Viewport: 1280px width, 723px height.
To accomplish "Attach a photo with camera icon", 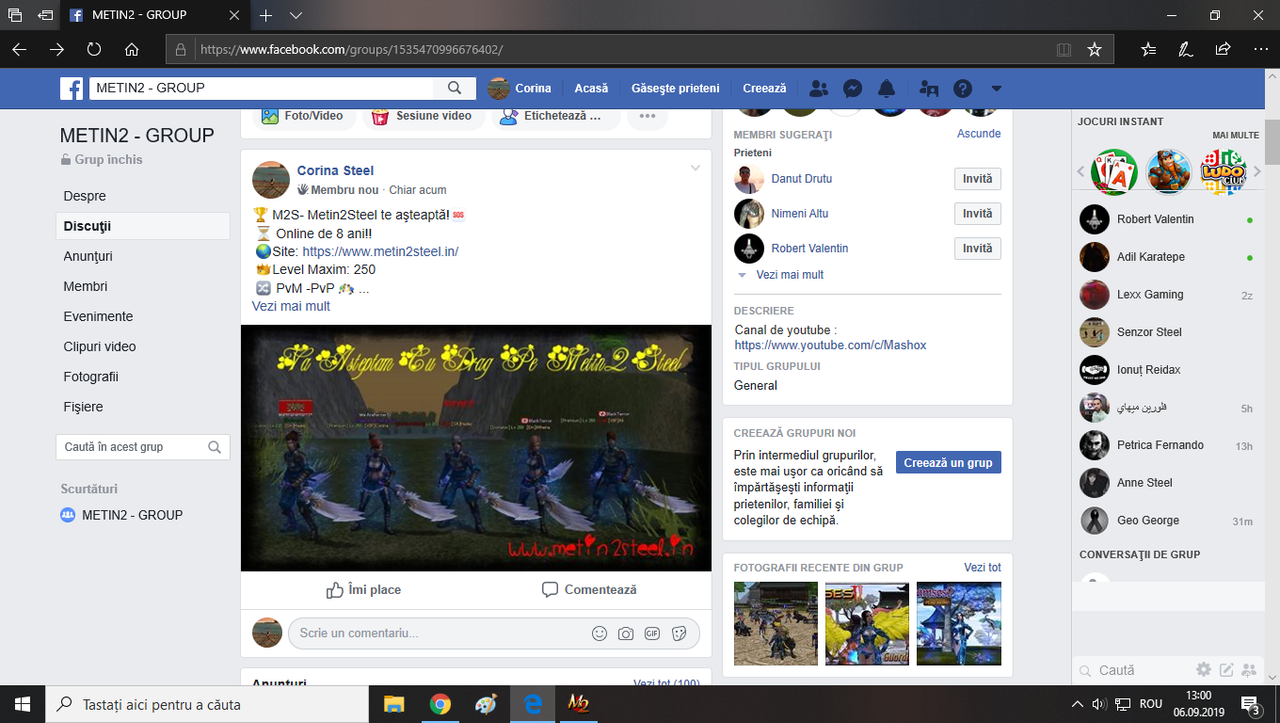I will (x=626, y=633).
